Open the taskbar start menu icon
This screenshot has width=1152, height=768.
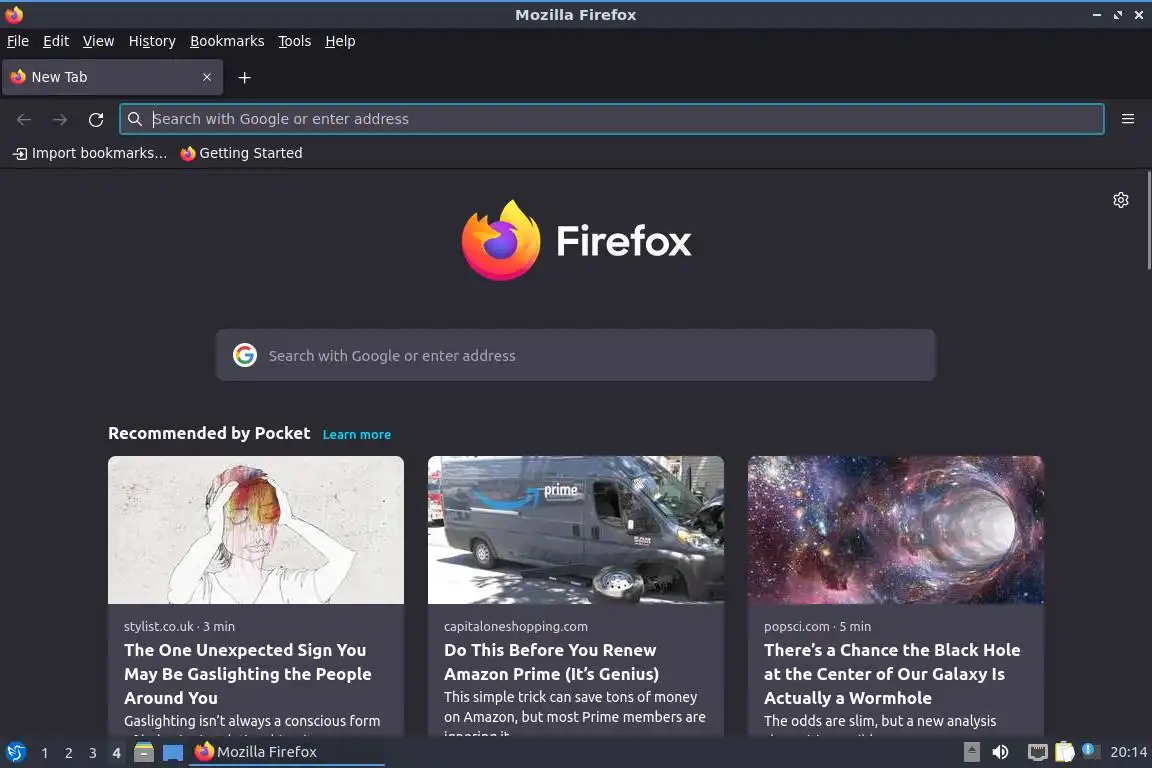[x=15, y=753]
